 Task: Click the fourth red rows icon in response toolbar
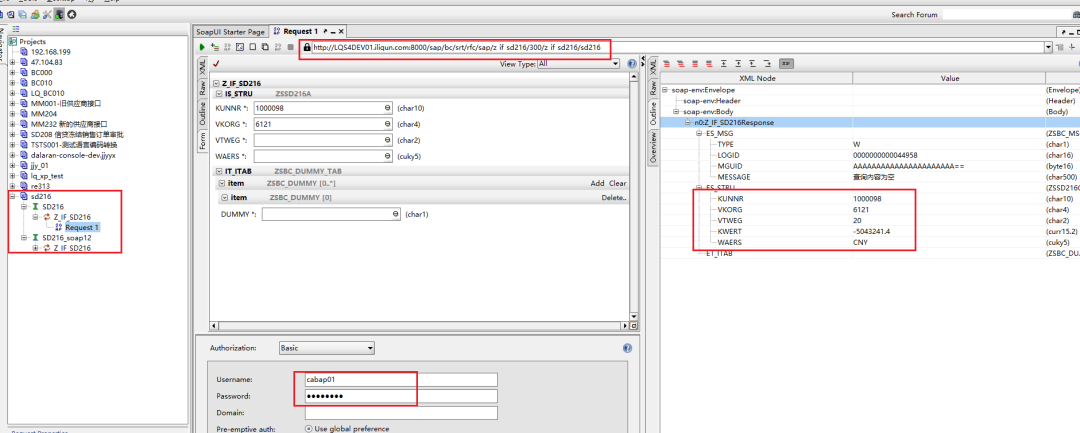click(x=709, y=63)
